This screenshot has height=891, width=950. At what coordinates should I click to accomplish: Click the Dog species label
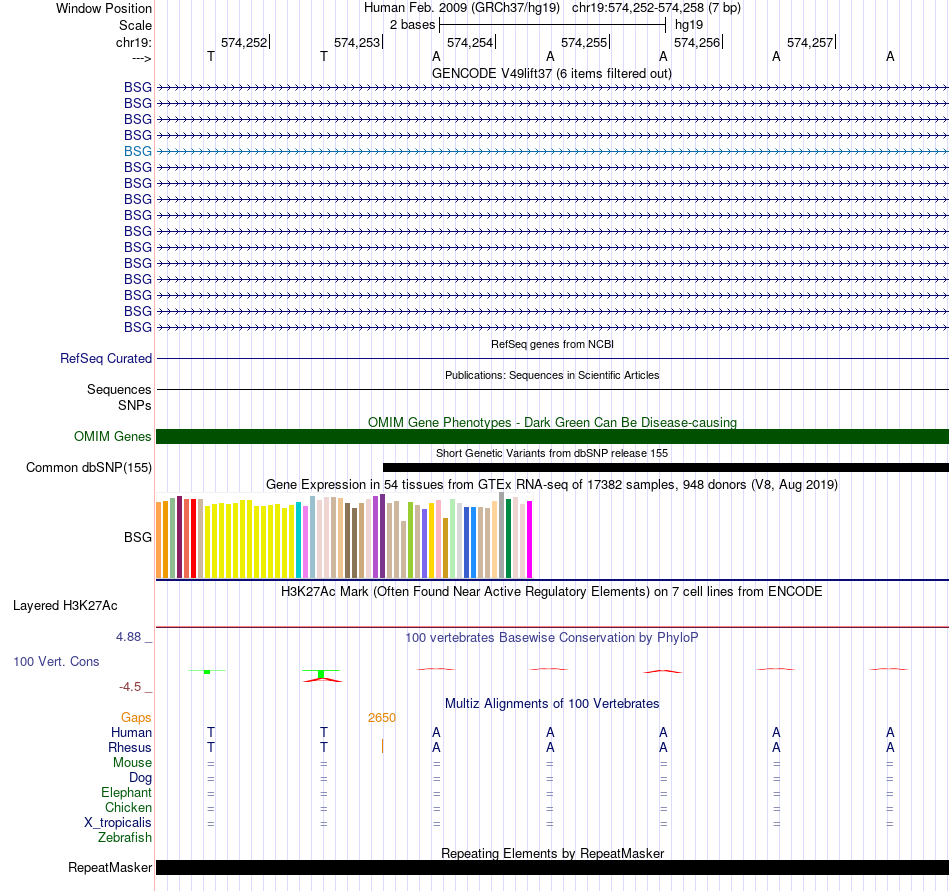point(140,778)
